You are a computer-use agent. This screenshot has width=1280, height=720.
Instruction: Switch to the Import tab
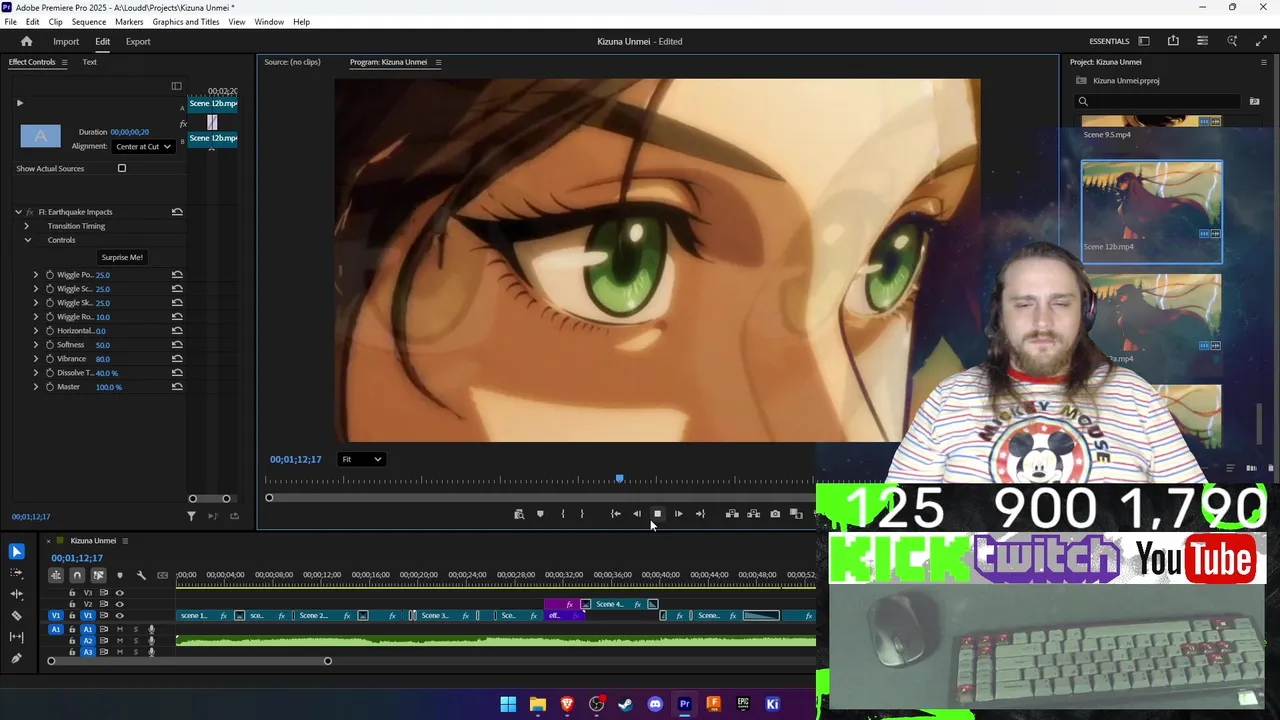click(66, 41)
